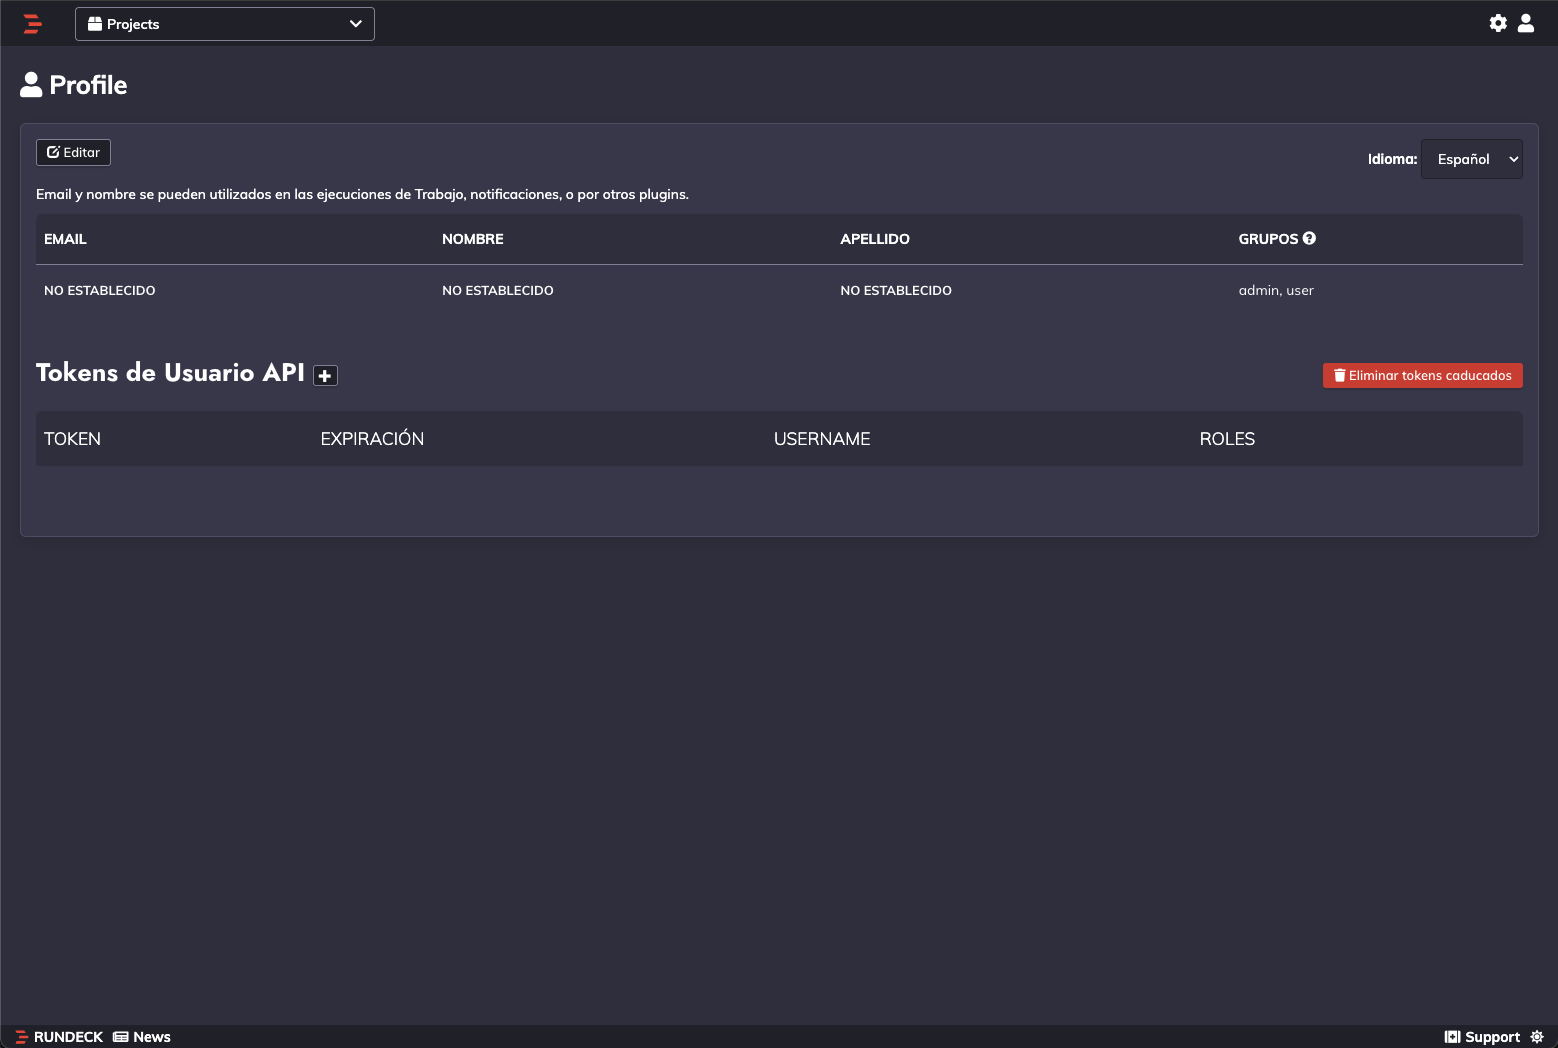
Task: Select the USERNAME column header
Action: [x=822, y=439]
